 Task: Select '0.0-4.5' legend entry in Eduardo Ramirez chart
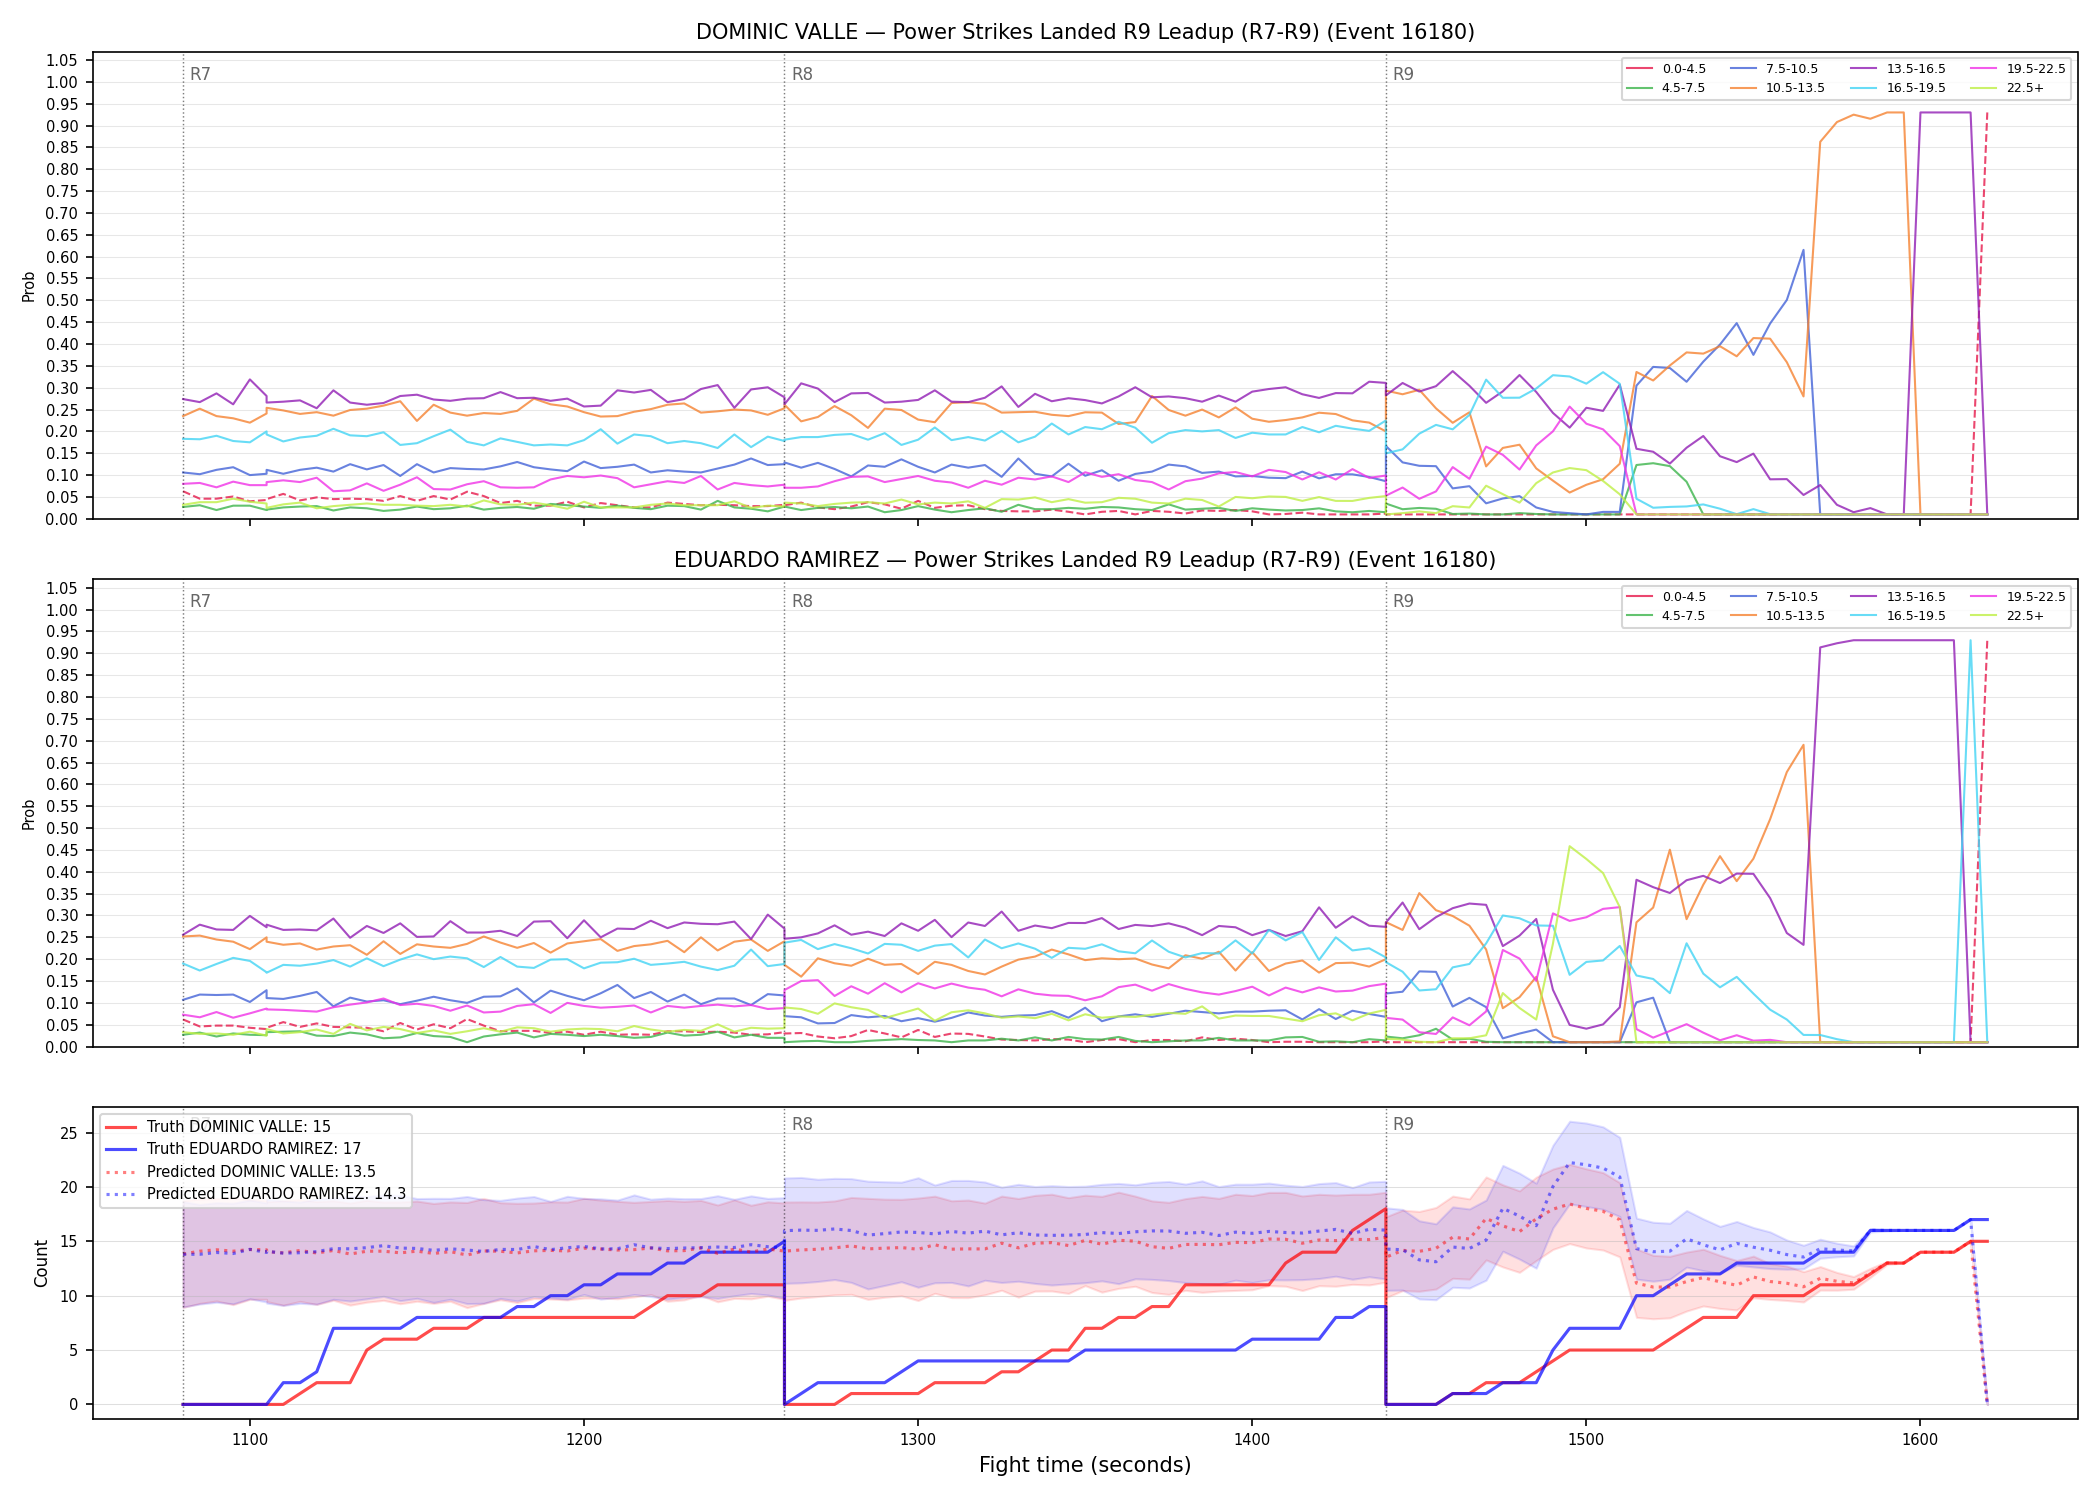click(x=1667, y=597)
